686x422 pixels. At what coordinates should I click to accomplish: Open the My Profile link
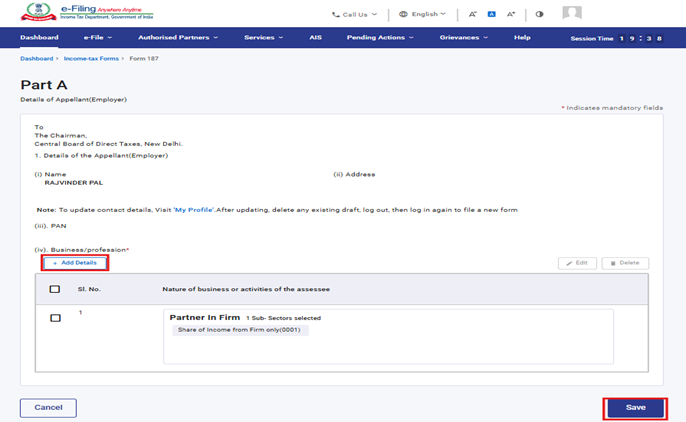(194, 210)
